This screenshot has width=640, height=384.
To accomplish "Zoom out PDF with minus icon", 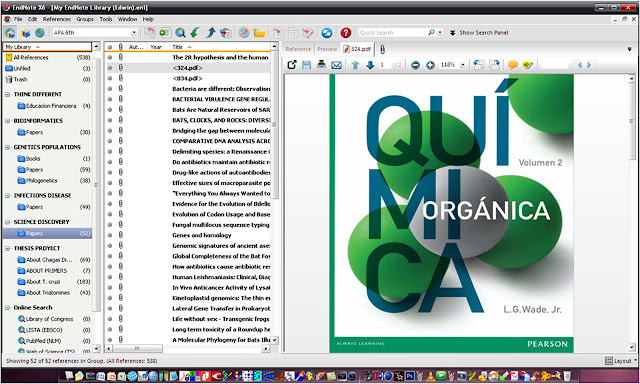I will 416,65.
